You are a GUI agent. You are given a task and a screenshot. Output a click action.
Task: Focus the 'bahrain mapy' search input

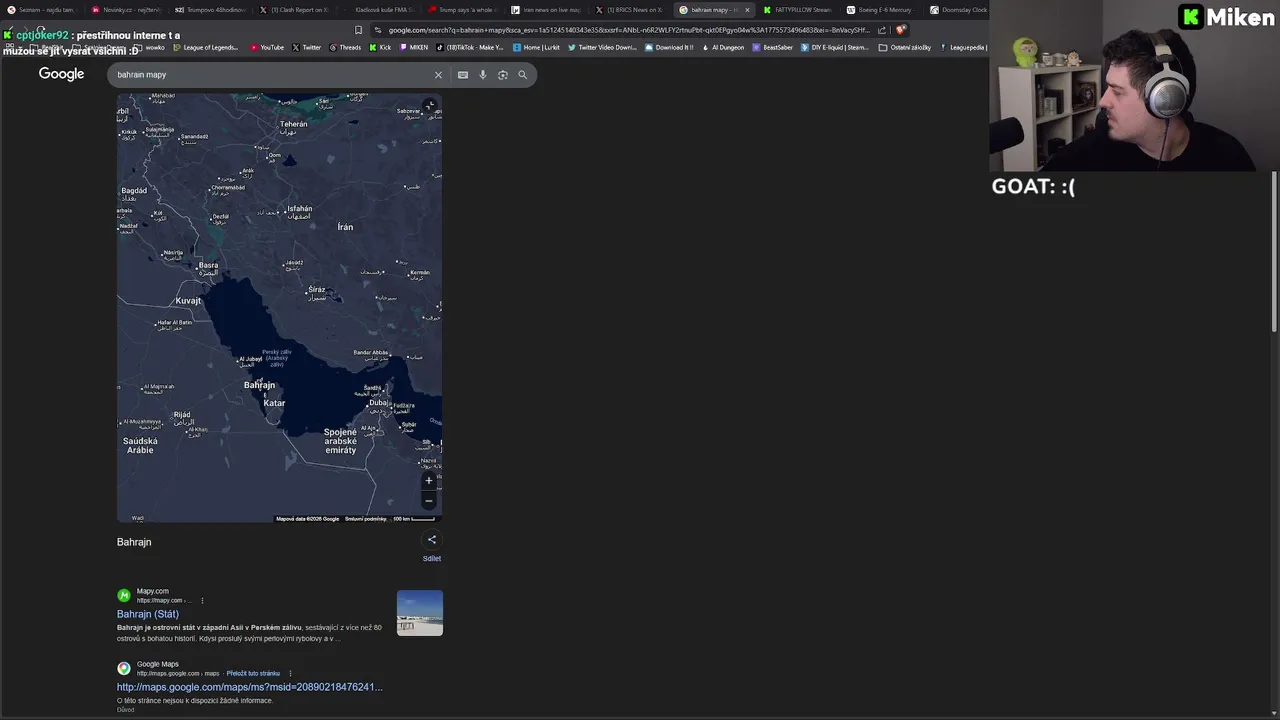pos(270,75)
